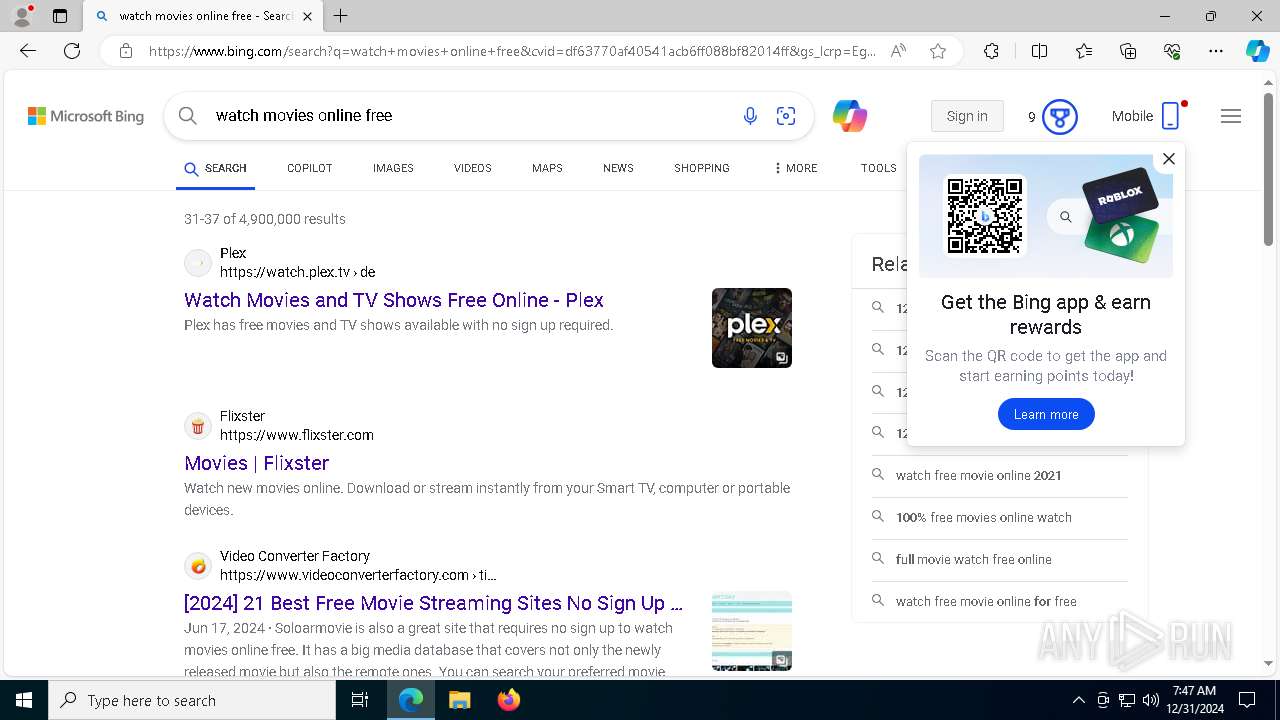Open the Copilot sidebar icon
The height and width of the screenshot is (720, 1280).
coord(1257,51)
